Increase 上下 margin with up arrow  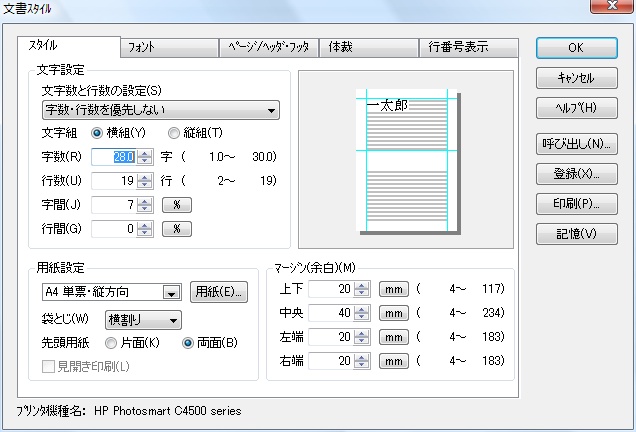[x=361, y=285]
